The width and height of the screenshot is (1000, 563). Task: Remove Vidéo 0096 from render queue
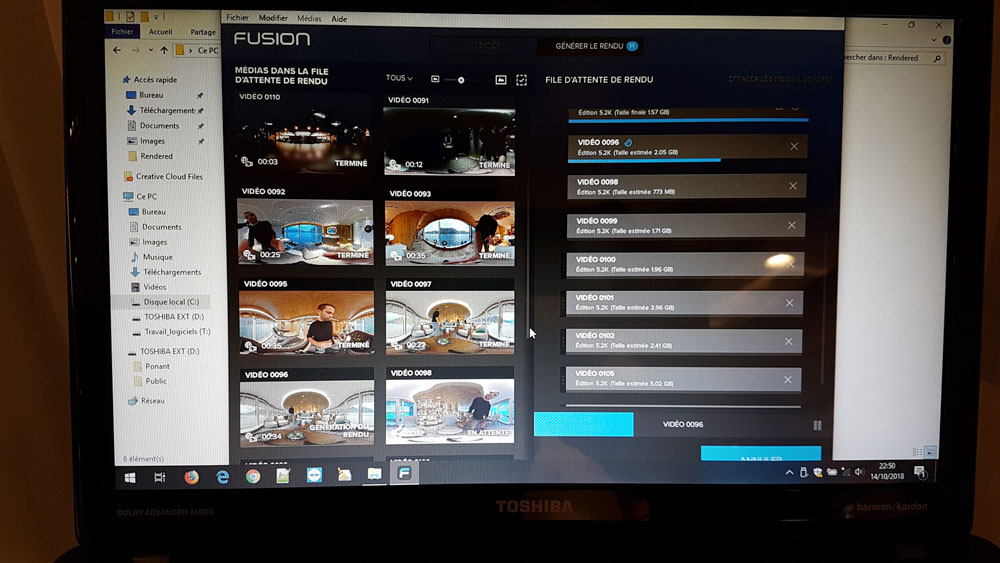(x=794, y=147)
